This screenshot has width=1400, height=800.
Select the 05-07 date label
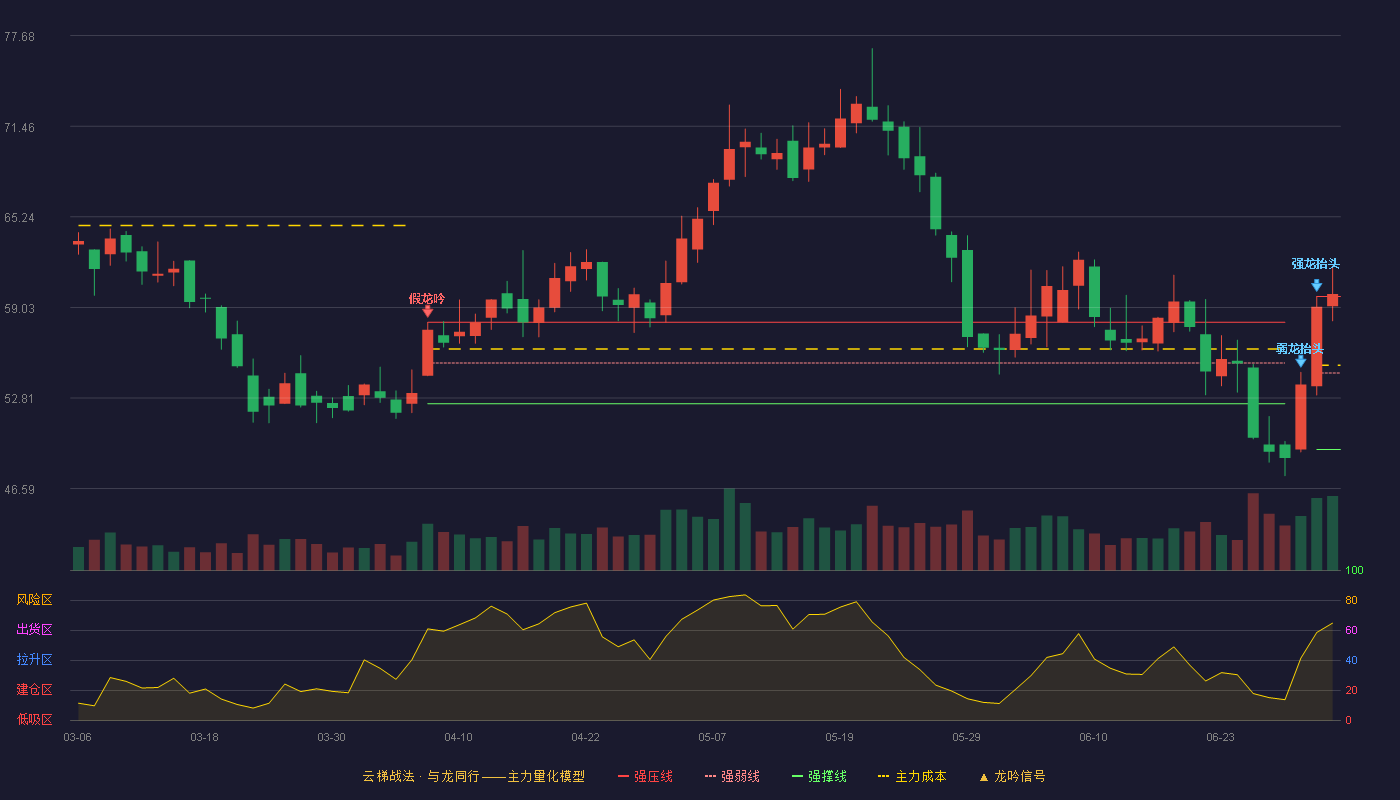(x=712, y=737)
